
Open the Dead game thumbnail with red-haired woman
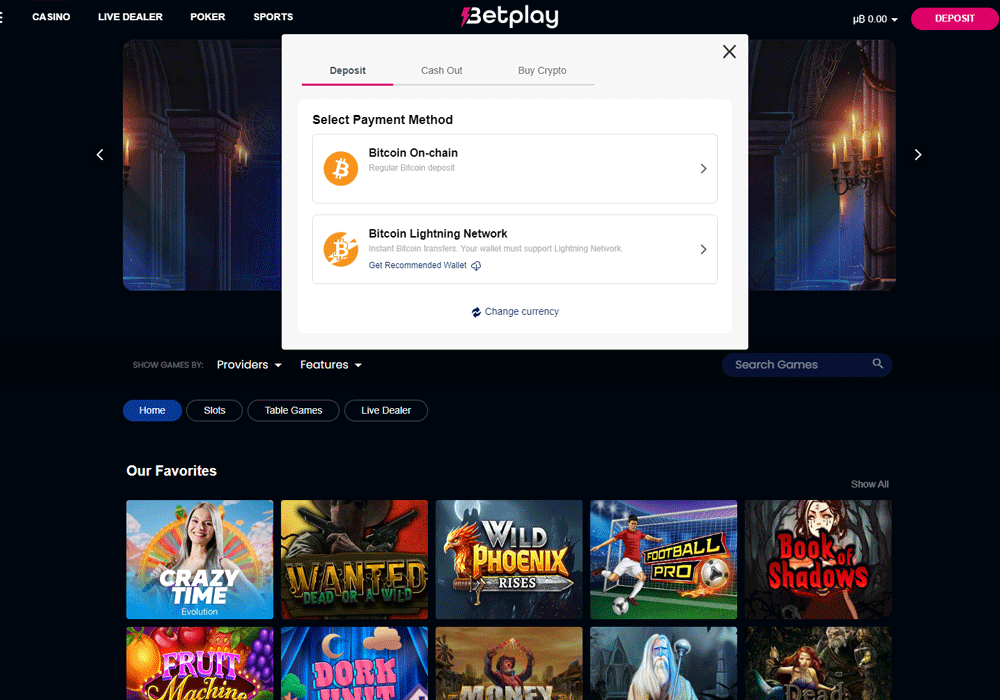click(x=818, y=663)
